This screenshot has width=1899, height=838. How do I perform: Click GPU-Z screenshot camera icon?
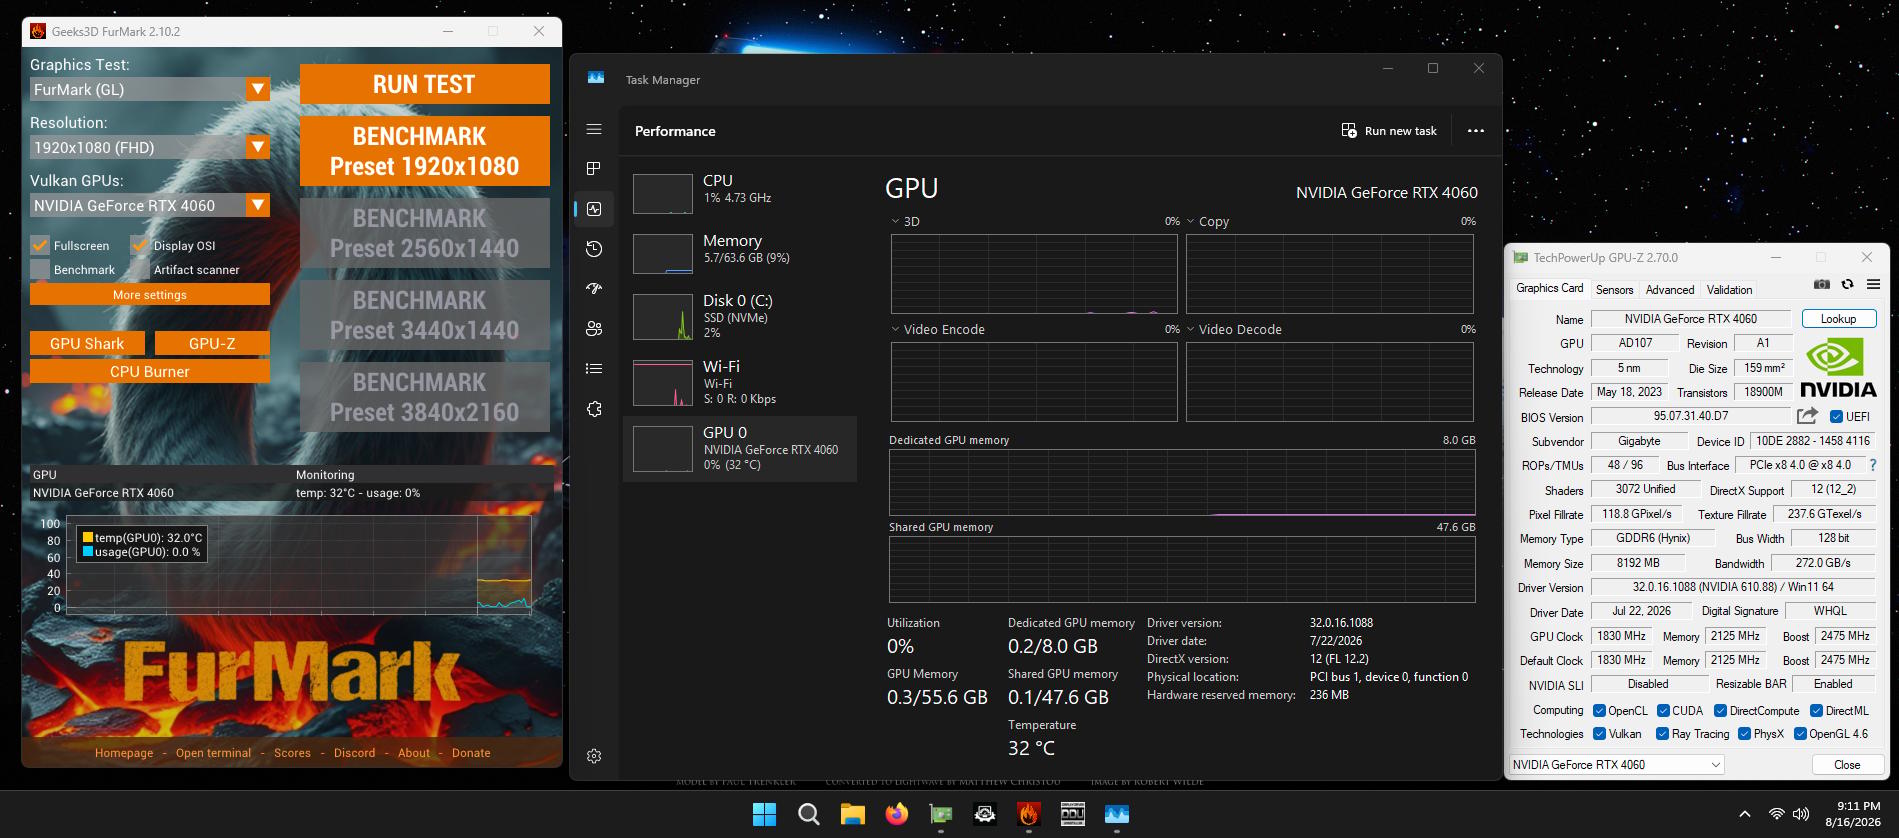point(1822,284)
